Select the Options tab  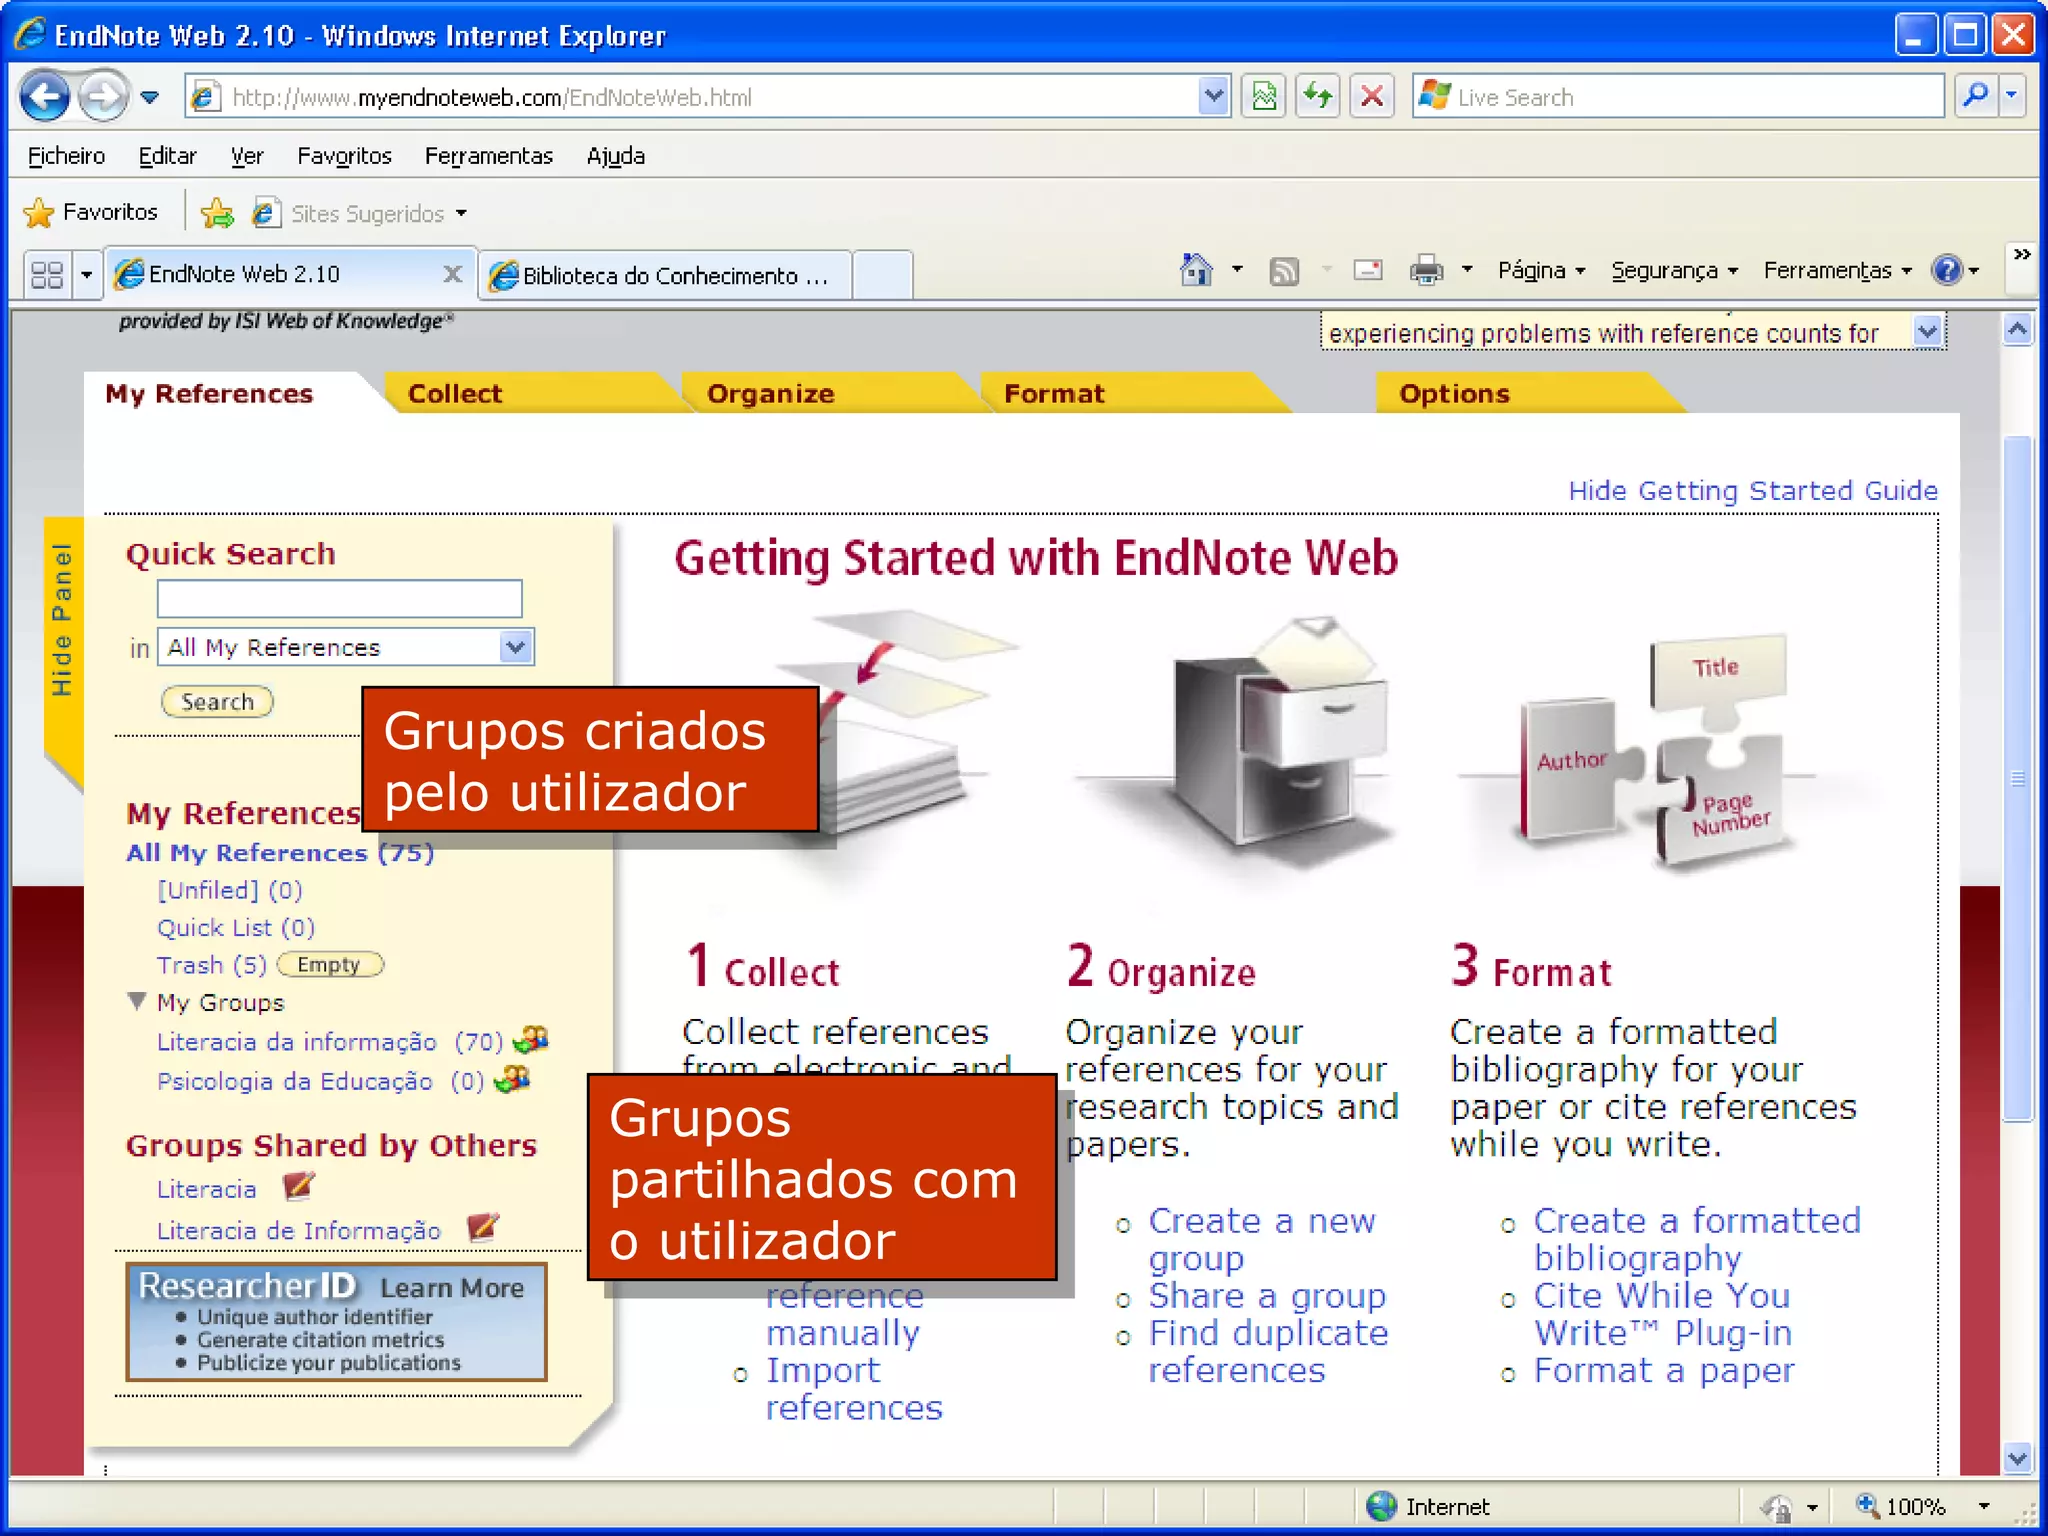coord(1454,394)
